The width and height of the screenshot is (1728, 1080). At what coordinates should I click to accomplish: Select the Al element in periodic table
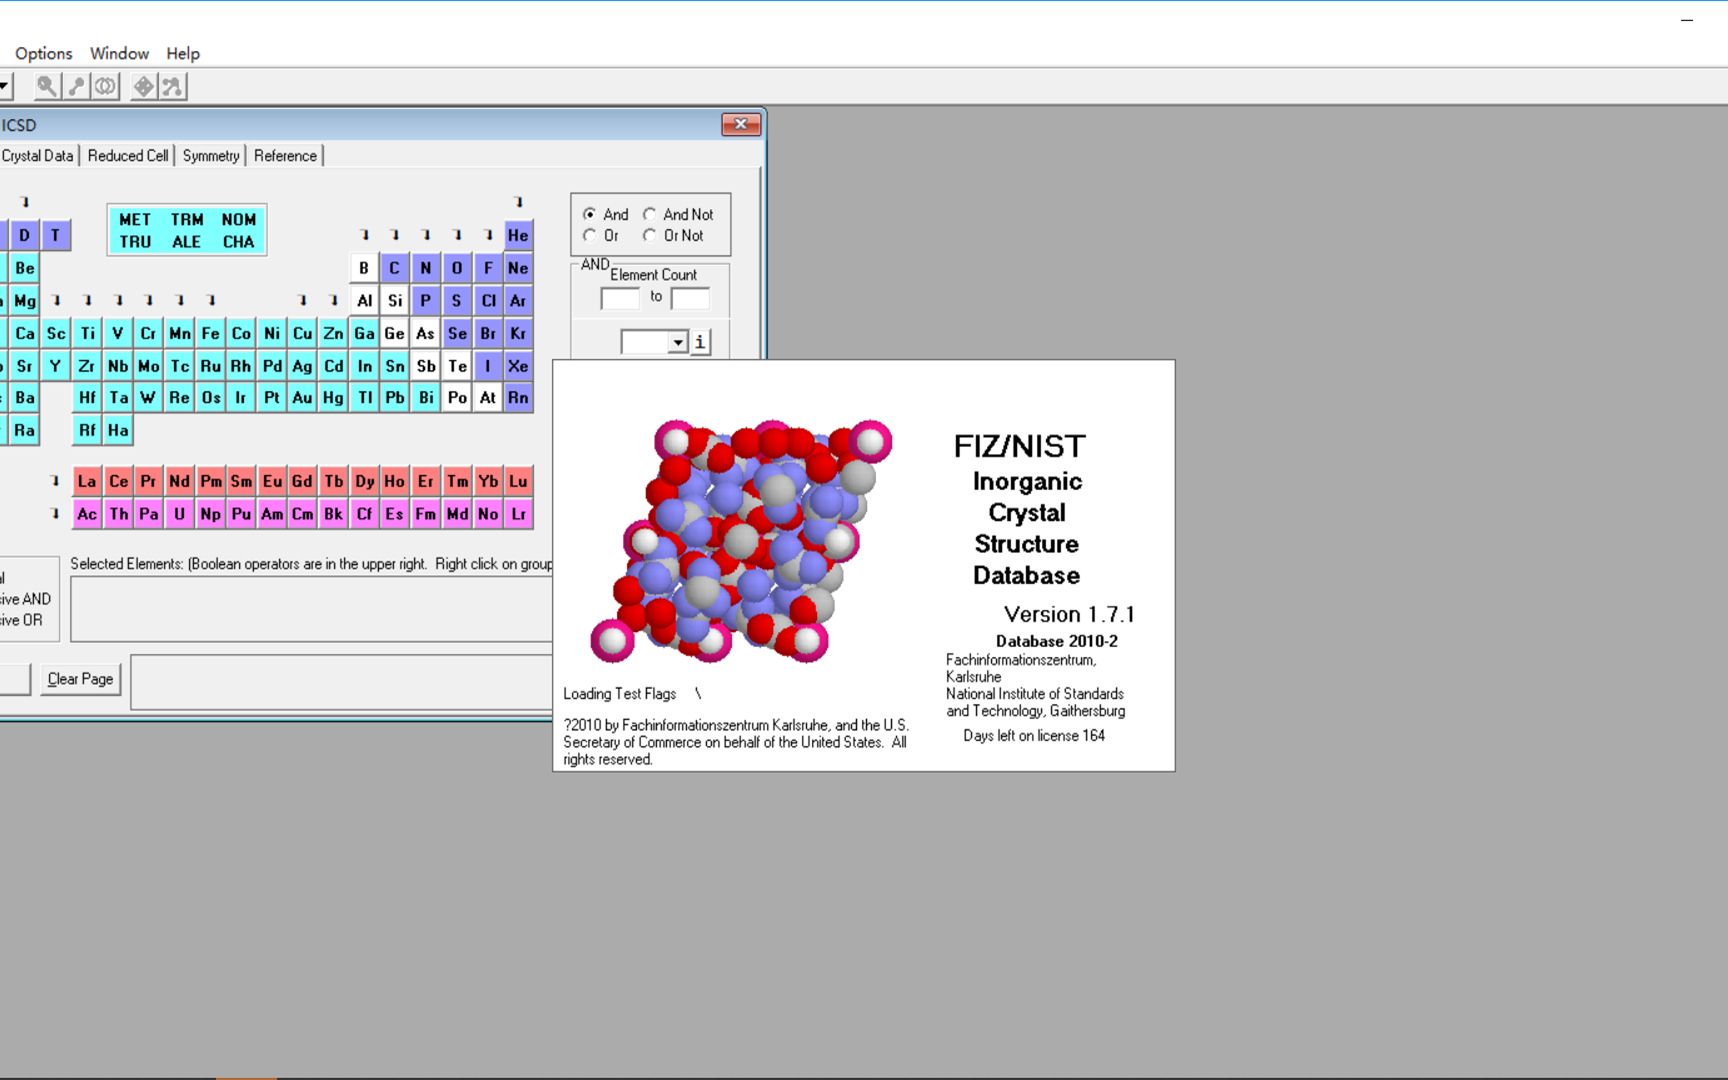pyautogui.click(x=364, y=300)
